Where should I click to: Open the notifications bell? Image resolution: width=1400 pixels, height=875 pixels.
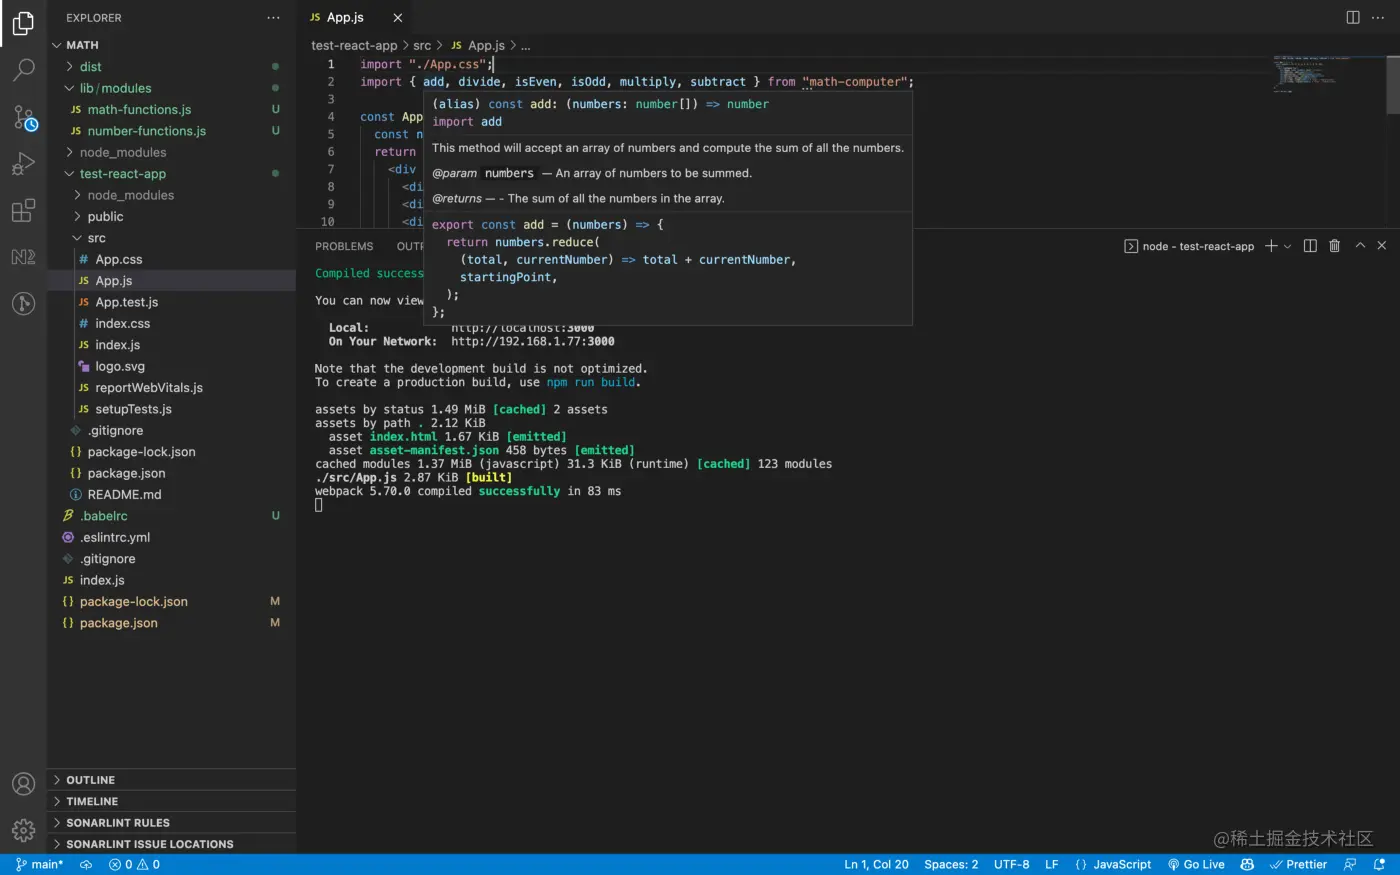(1379, 865)
